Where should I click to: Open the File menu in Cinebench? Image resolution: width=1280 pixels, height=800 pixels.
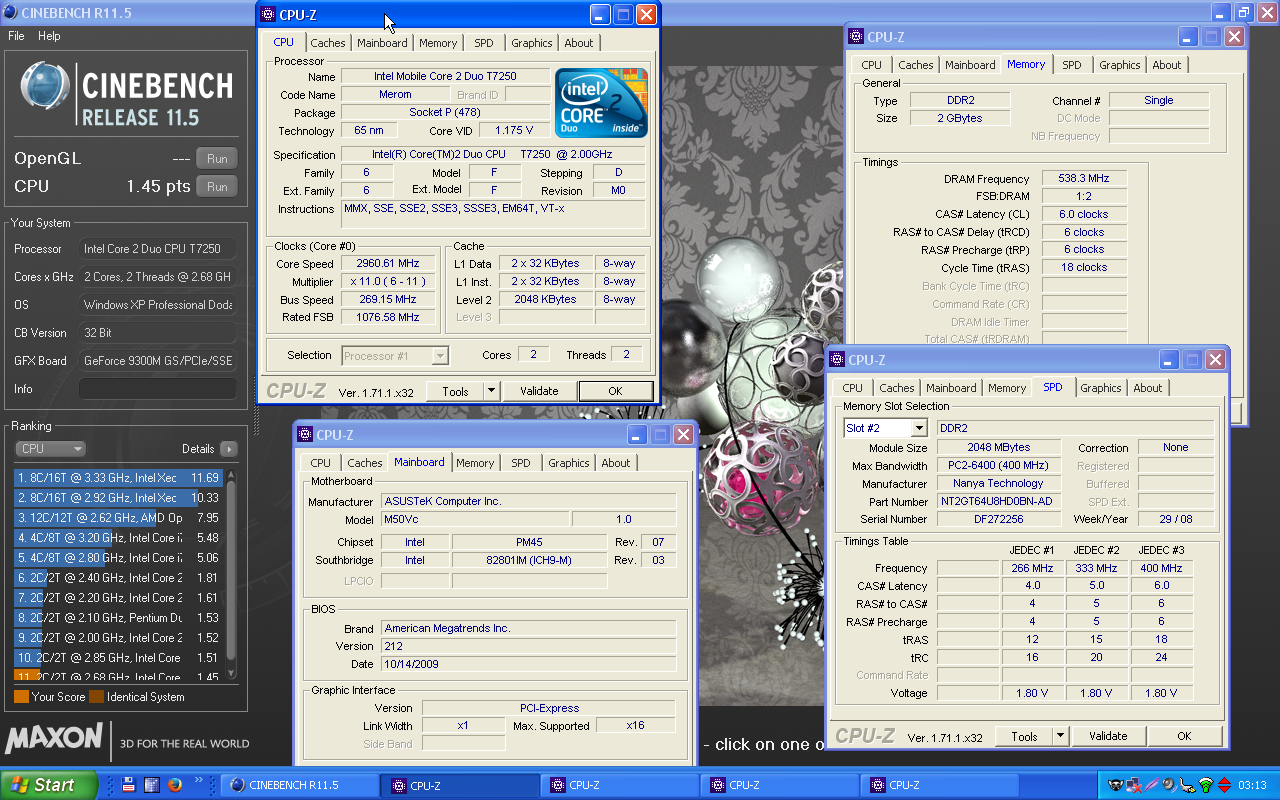(x=16, y=36)
